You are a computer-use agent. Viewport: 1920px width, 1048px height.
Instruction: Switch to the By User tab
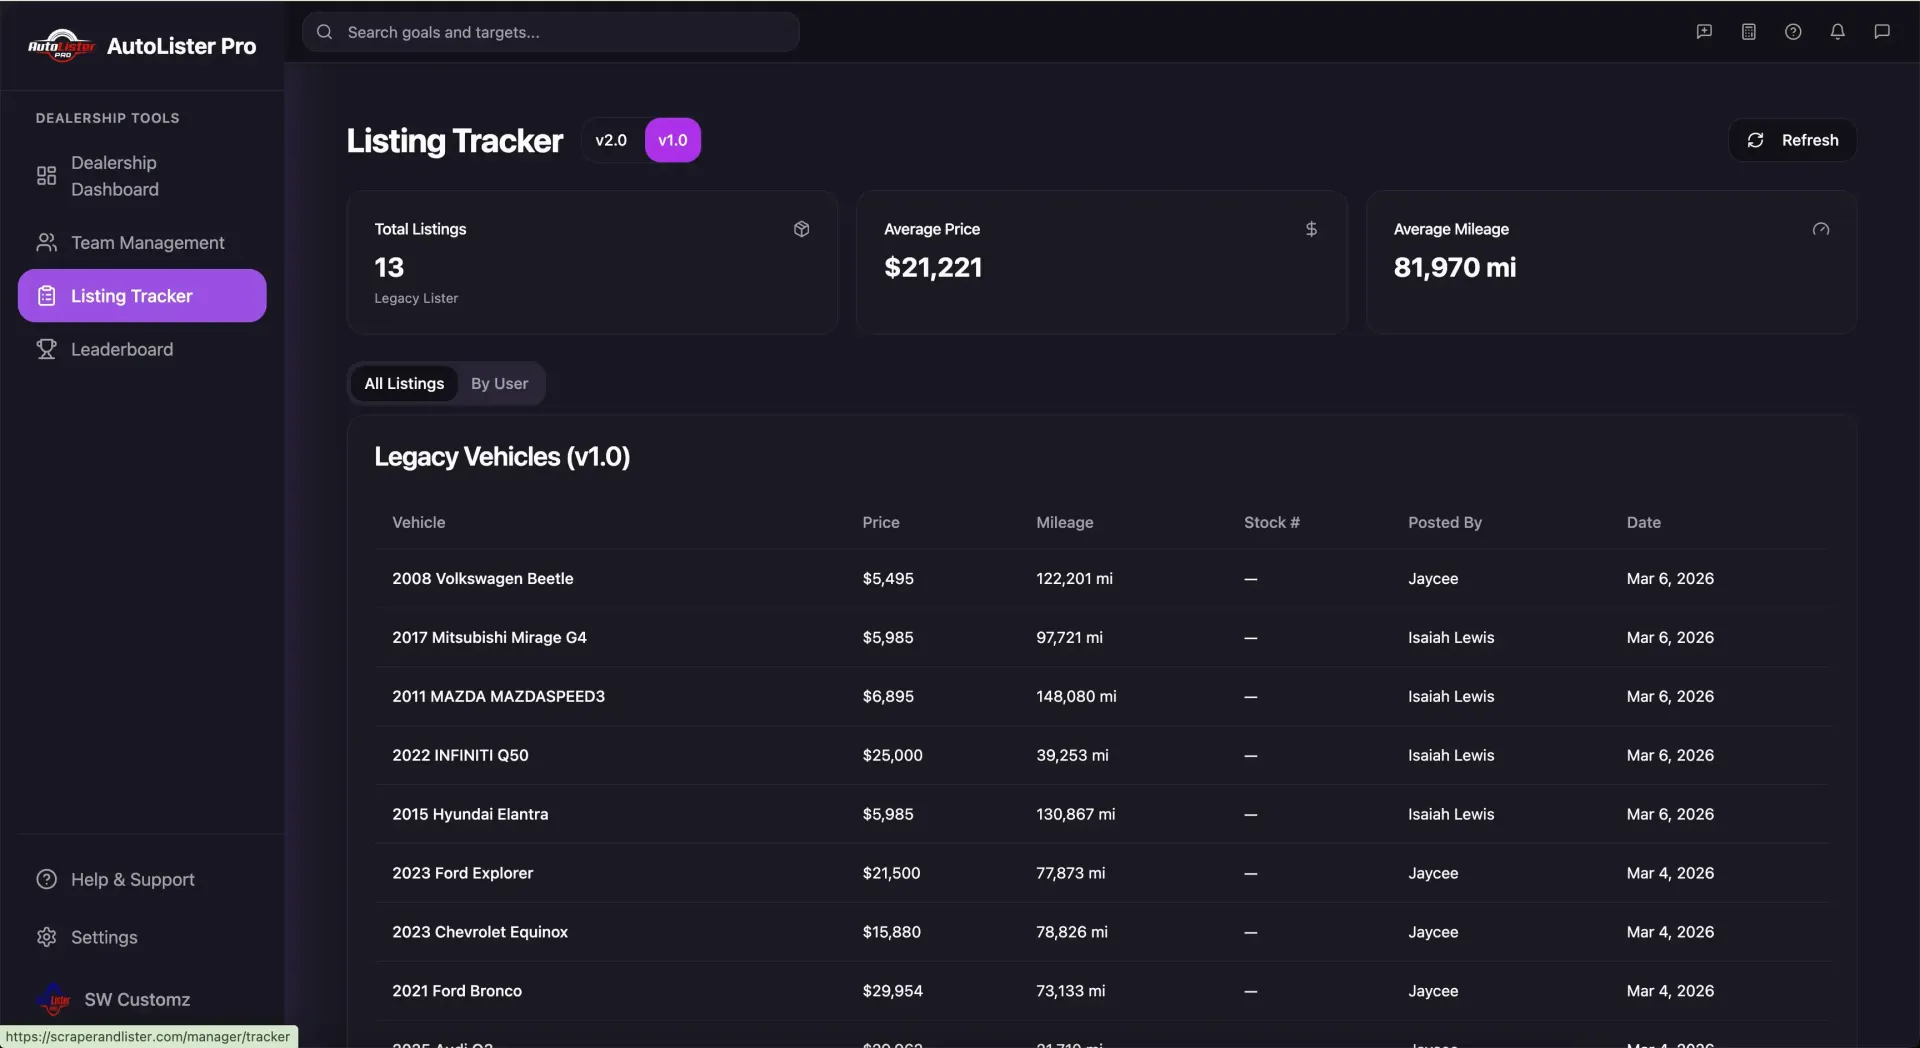tap(499, 383)
